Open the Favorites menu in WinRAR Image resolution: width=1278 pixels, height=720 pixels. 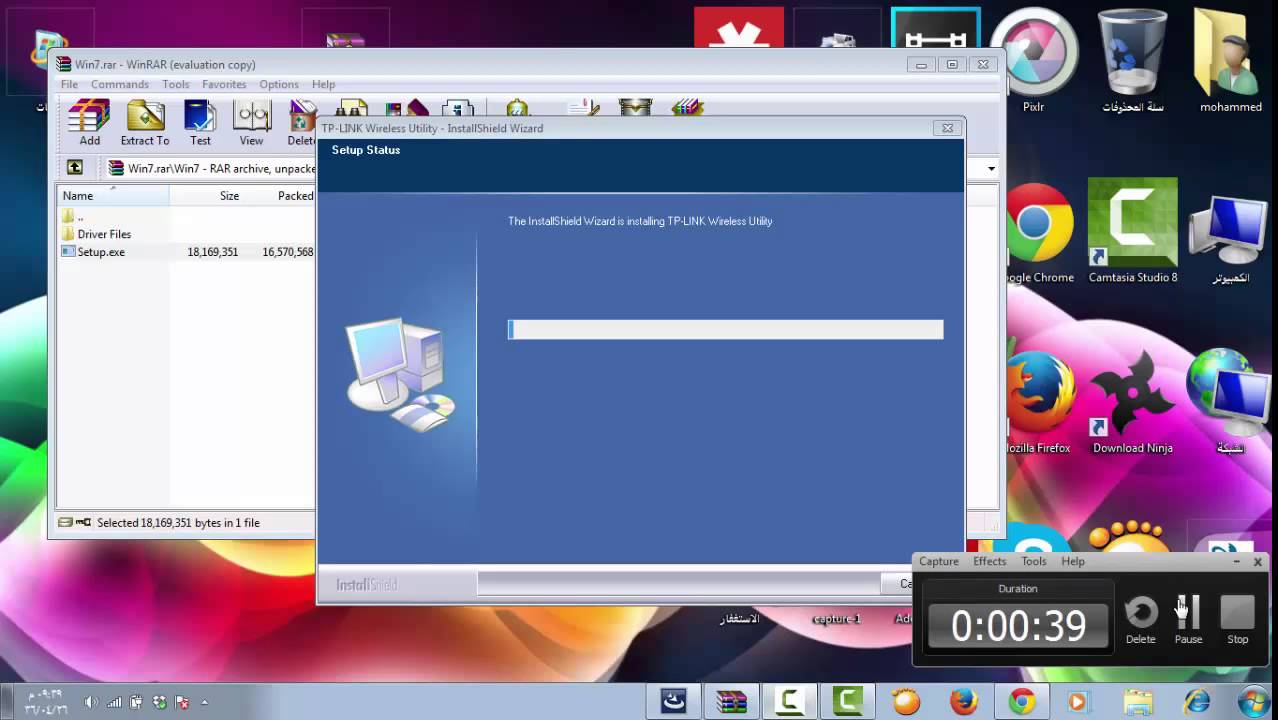224,84
